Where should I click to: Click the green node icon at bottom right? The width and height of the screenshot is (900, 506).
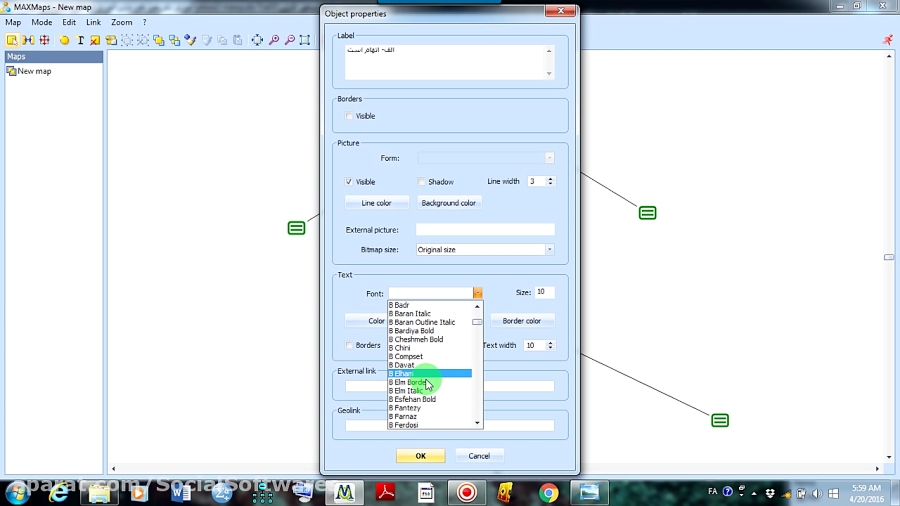720,420
